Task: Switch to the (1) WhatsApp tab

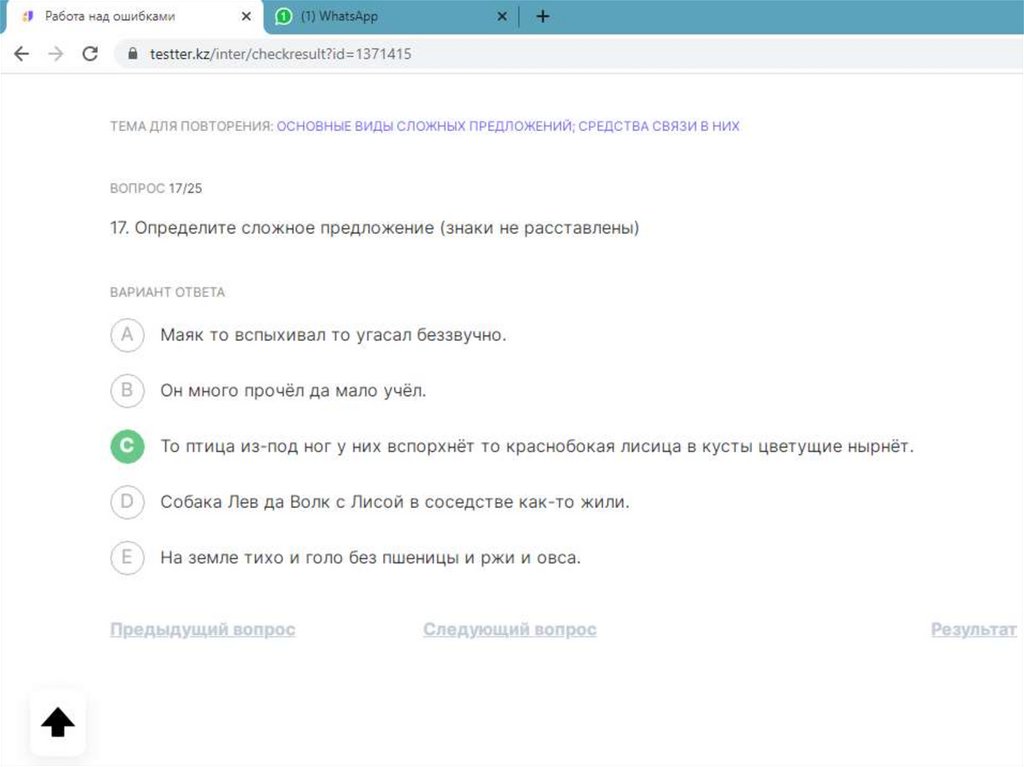Action: pos(391,17)
